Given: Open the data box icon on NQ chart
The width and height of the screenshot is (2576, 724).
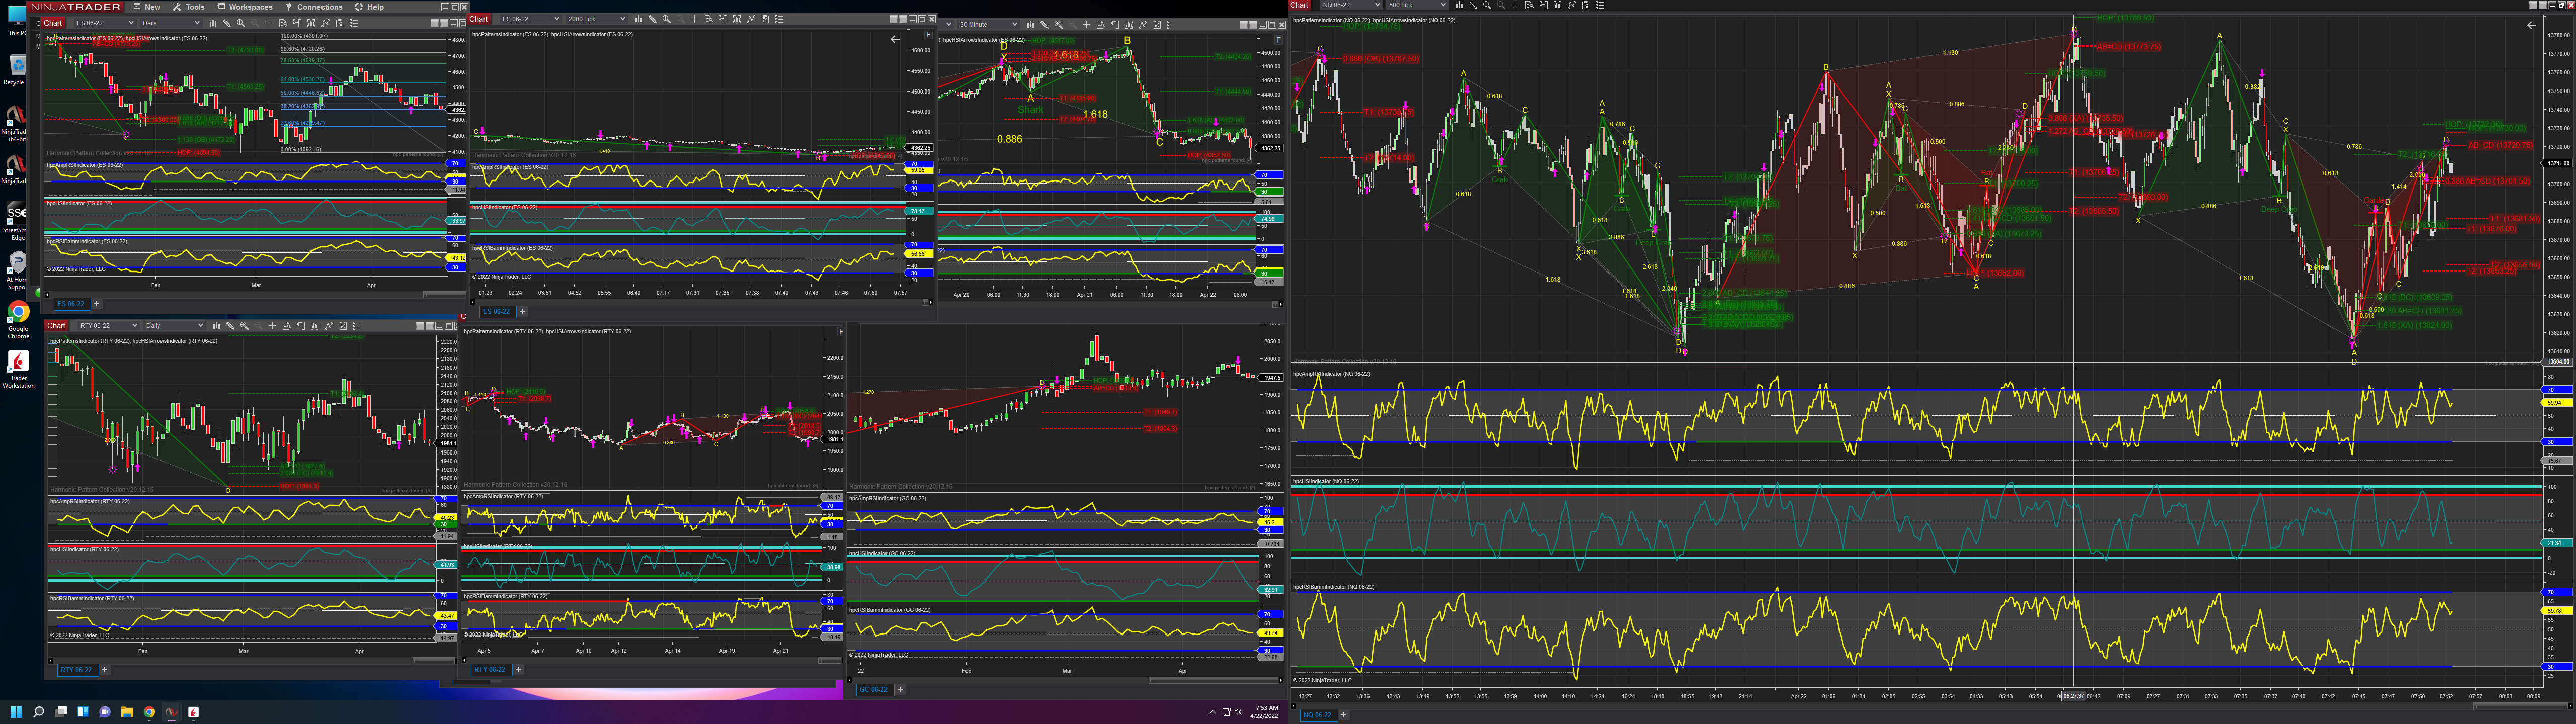Looking at the screenshot, I should coord(1529,5).
